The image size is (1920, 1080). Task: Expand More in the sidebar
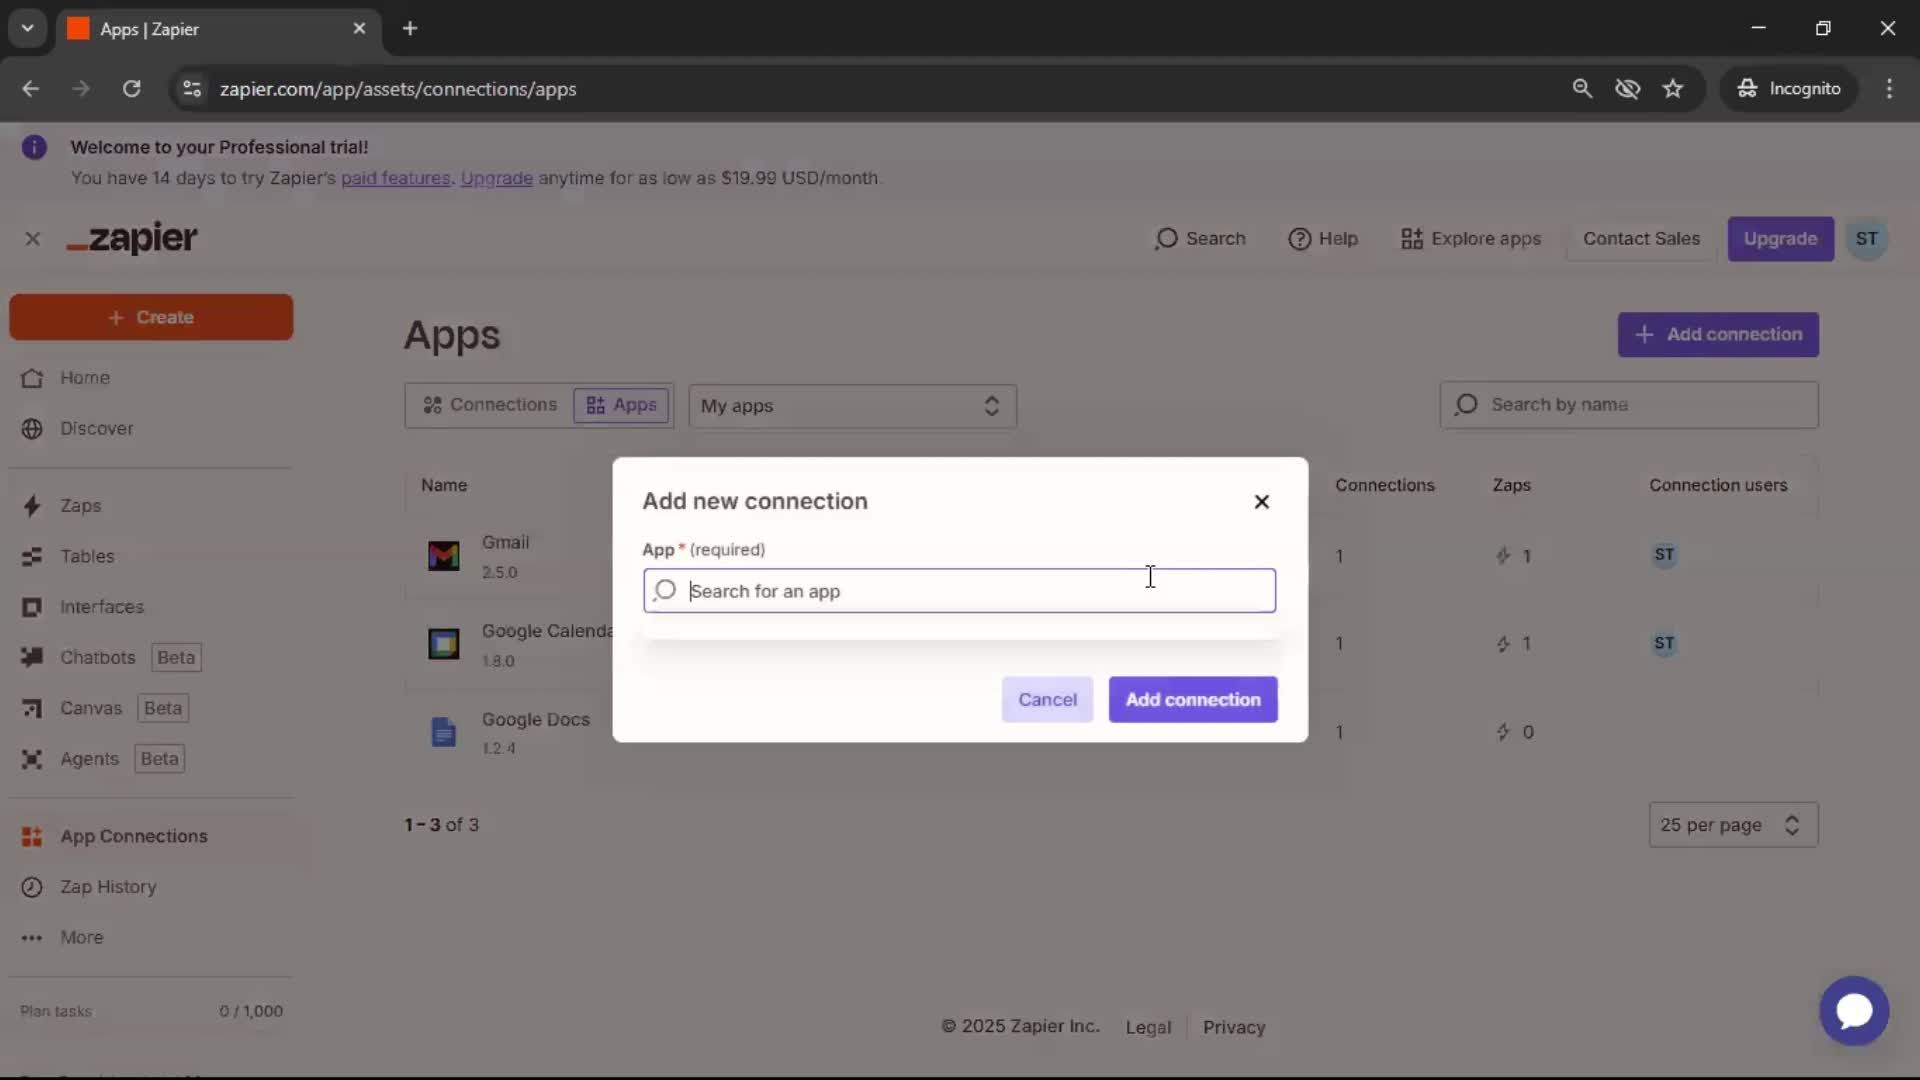[x=81, y=938]
